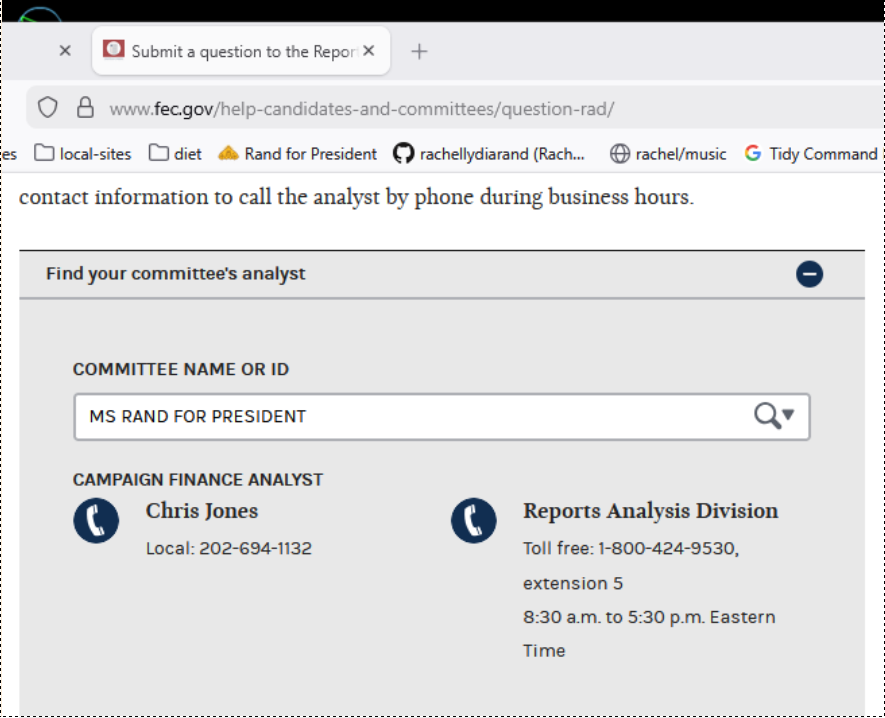Click the phone icon beside Chris Jones
The height and width of the screenshot is (718, 885).
tap(96, 521)
